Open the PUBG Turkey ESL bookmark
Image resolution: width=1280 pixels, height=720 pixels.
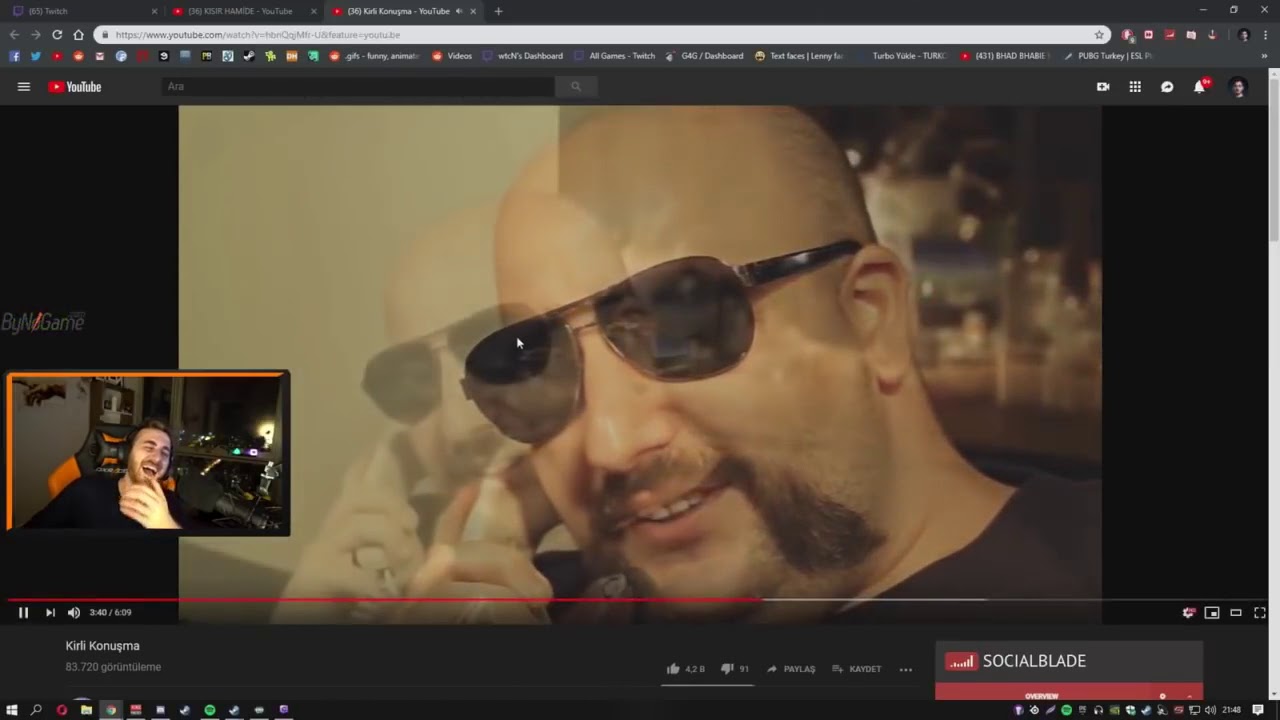click(x=1108, y=56)
